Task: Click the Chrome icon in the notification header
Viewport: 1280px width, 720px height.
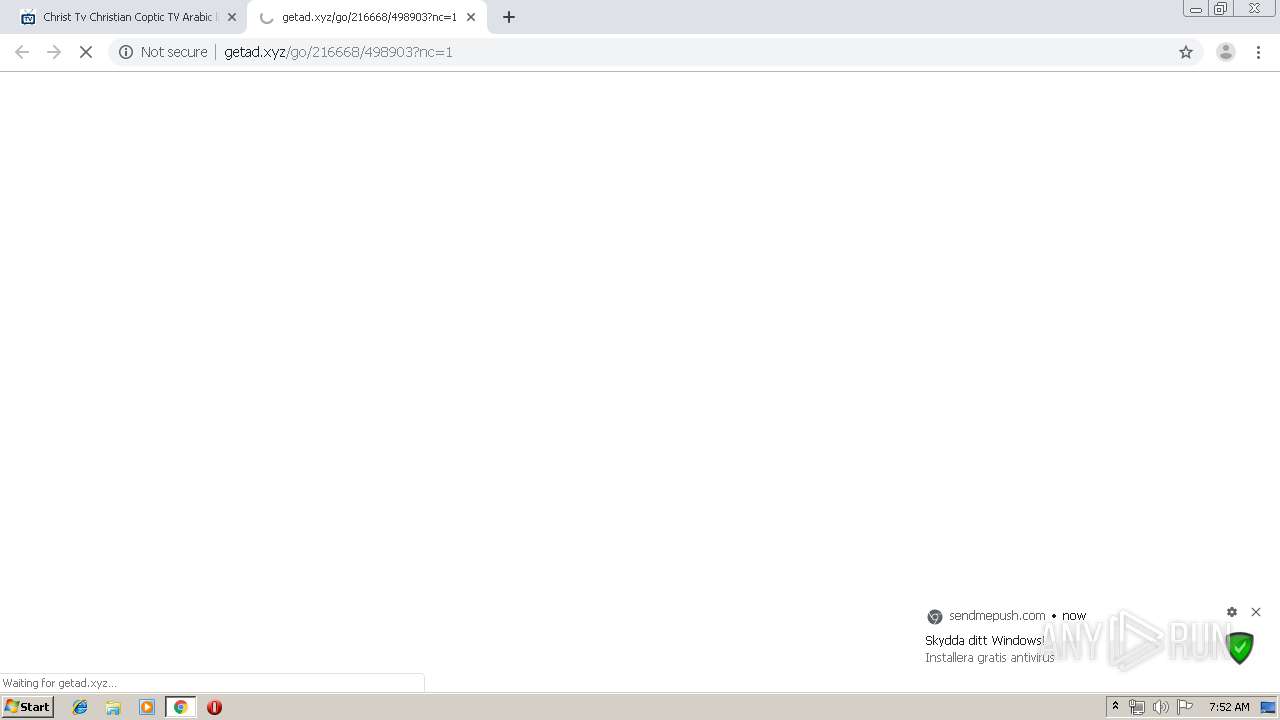Action: [x=934, y=617]
